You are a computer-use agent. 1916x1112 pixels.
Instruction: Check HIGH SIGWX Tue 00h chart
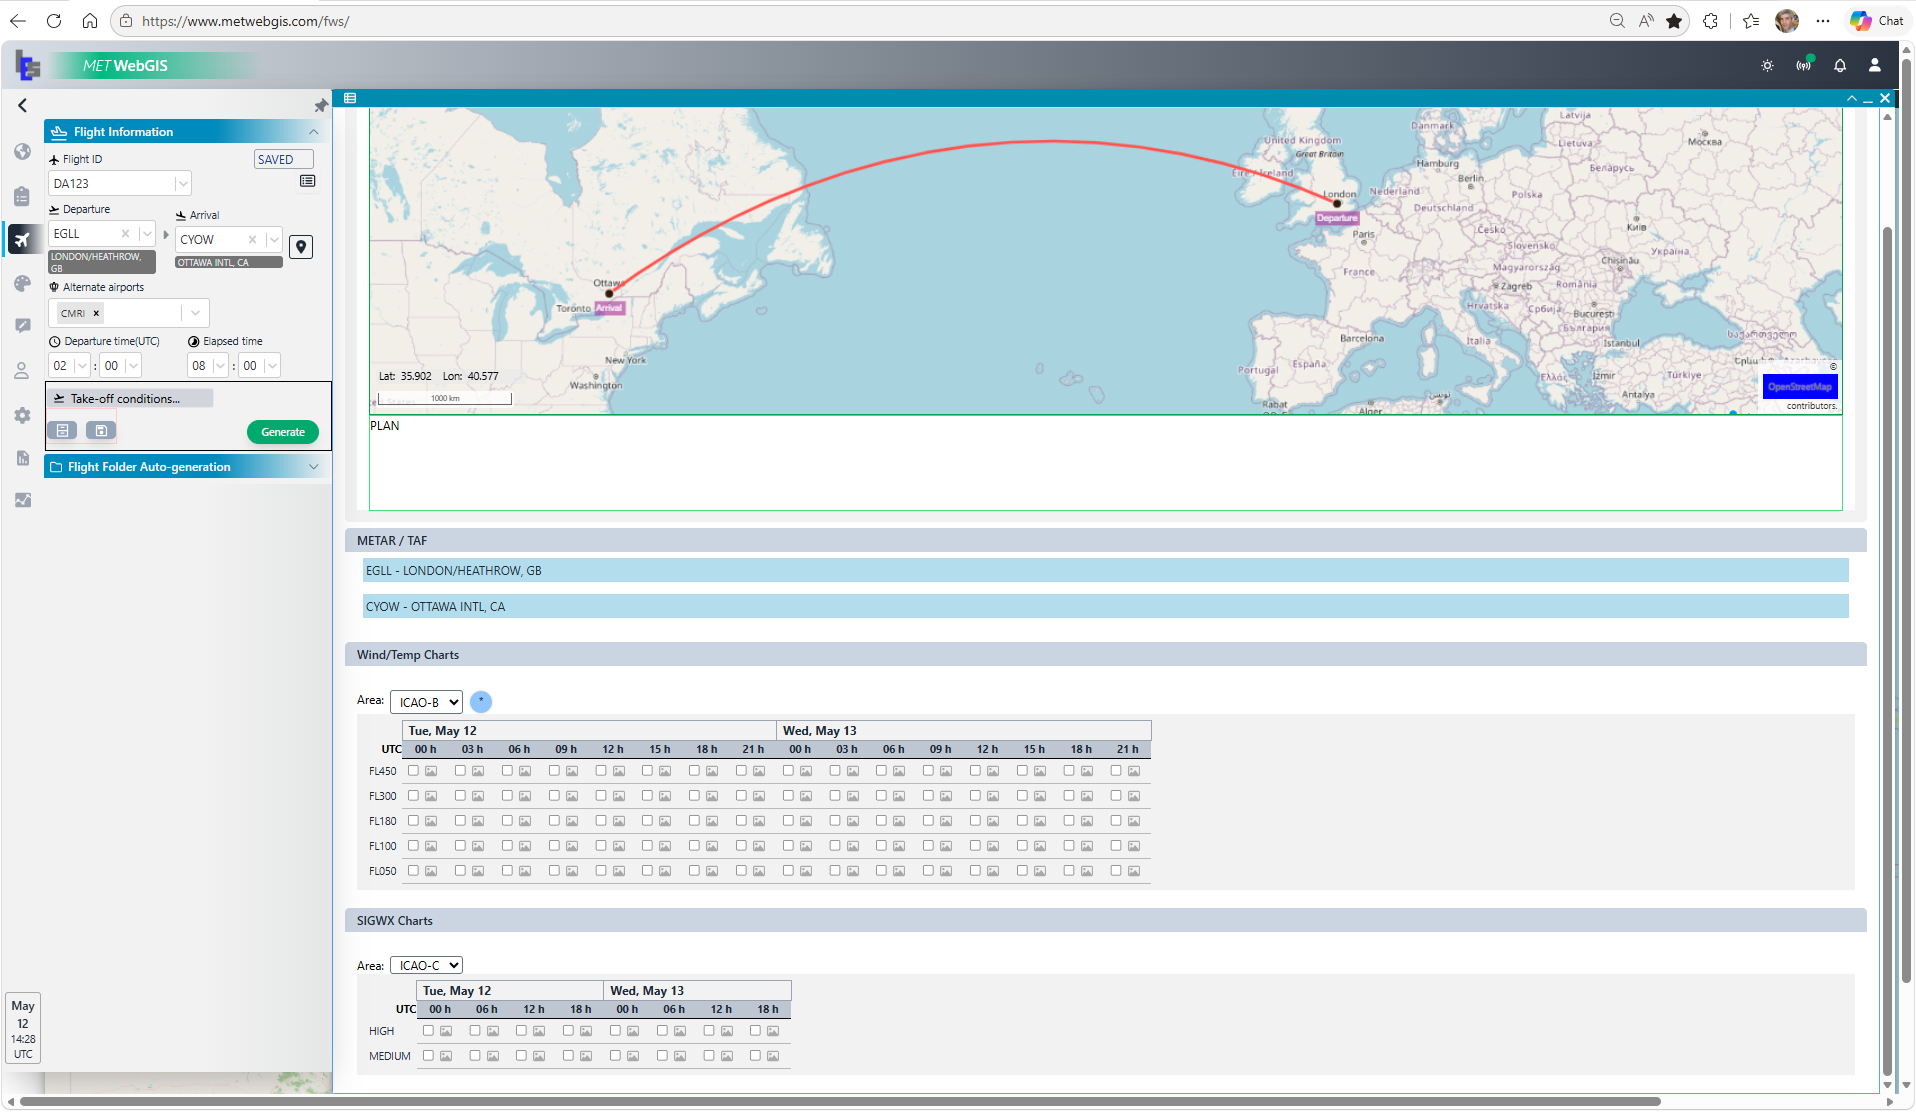[428, 1031]
